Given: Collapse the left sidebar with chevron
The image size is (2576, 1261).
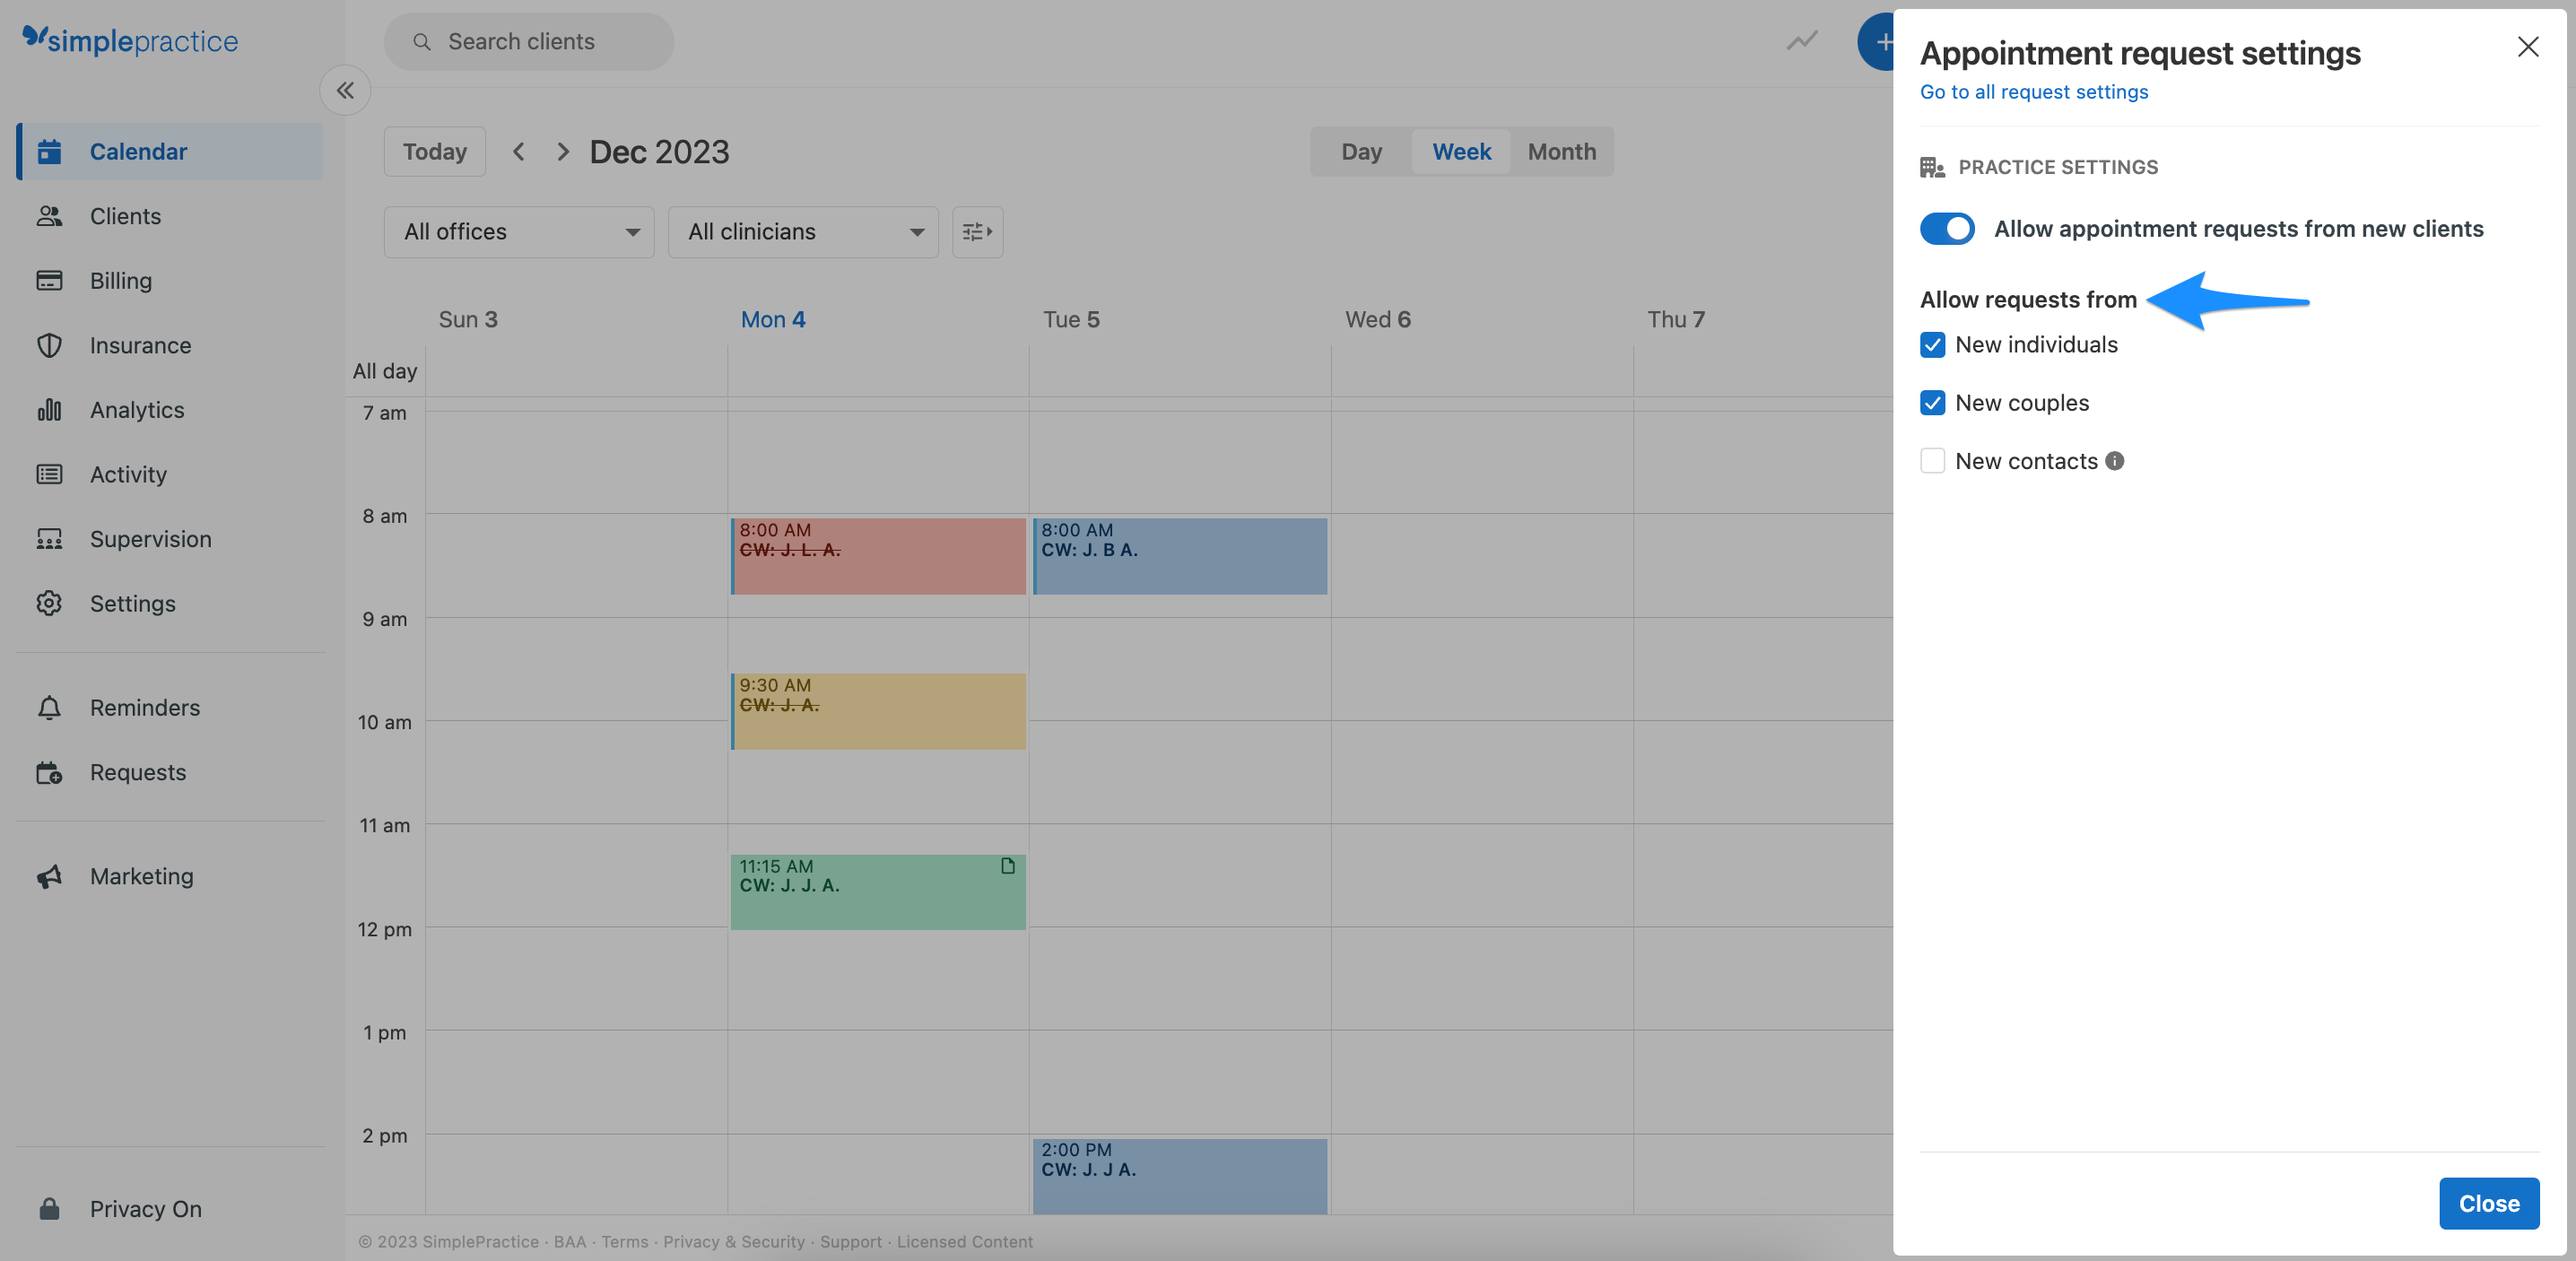Looking at the screenshot, I should pyautogui.click(x=344, y=90).
